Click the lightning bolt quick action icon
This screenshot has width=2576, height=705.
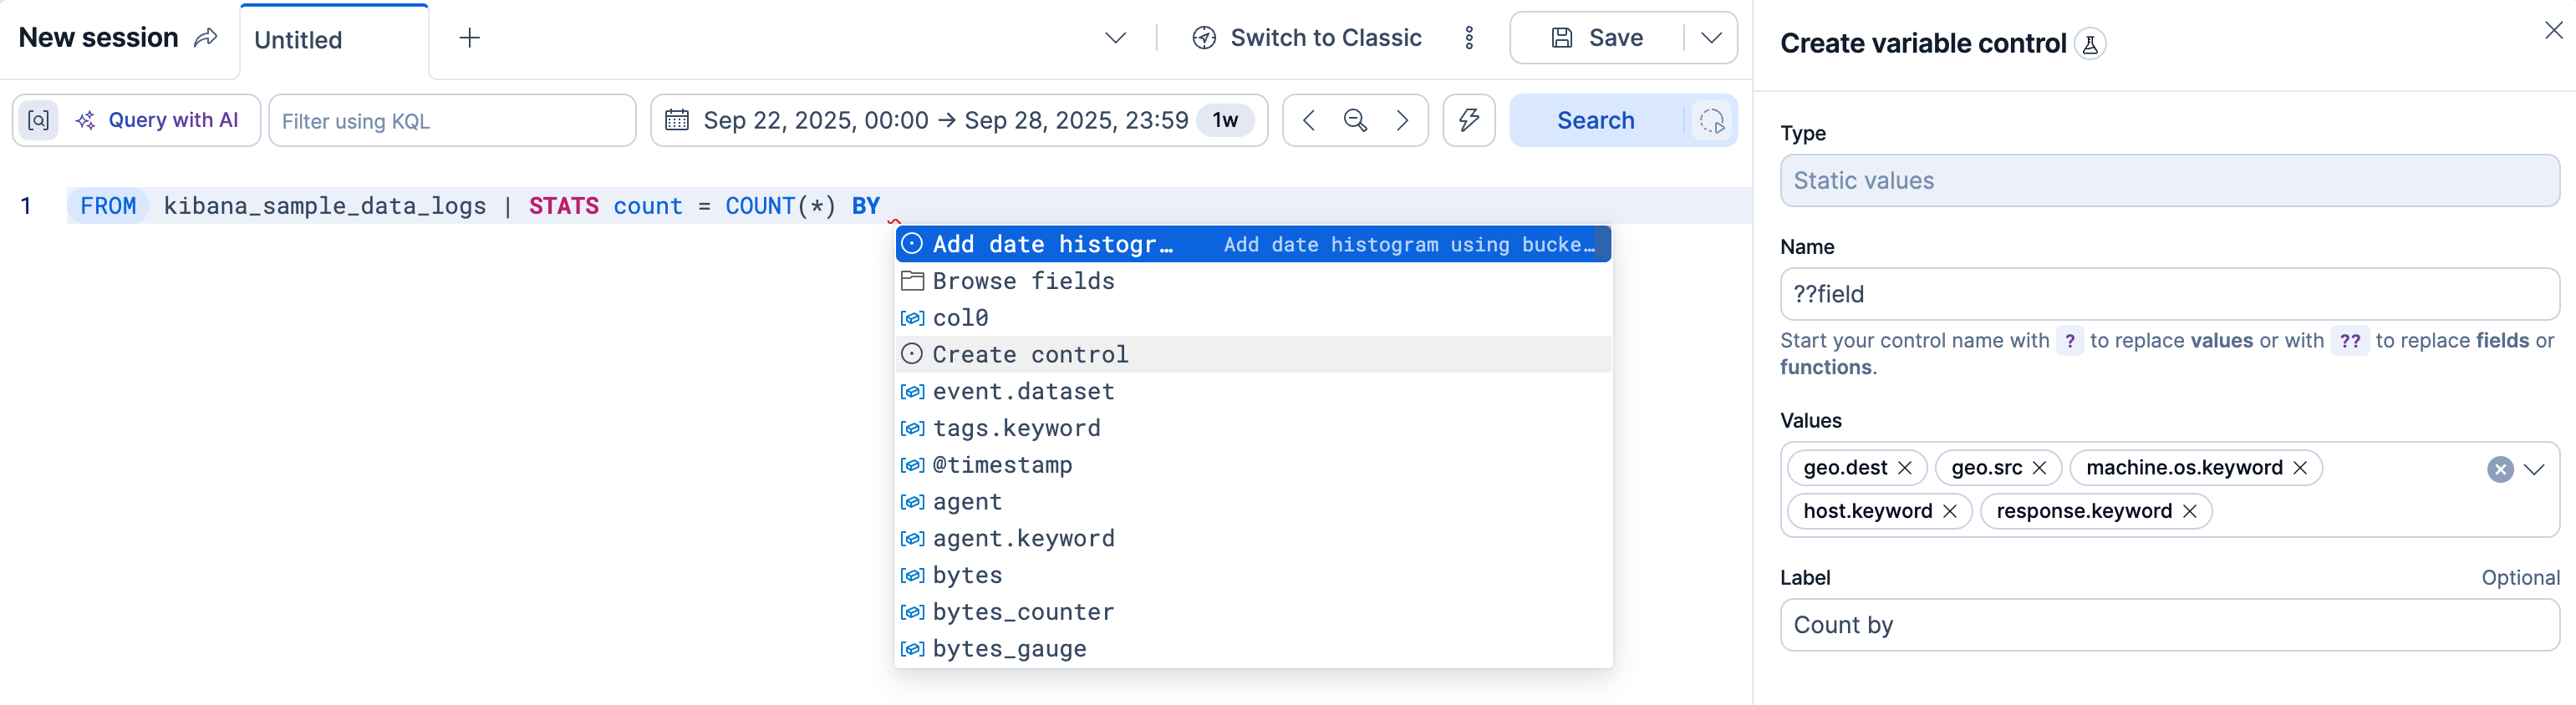(x=1468, y=120)
